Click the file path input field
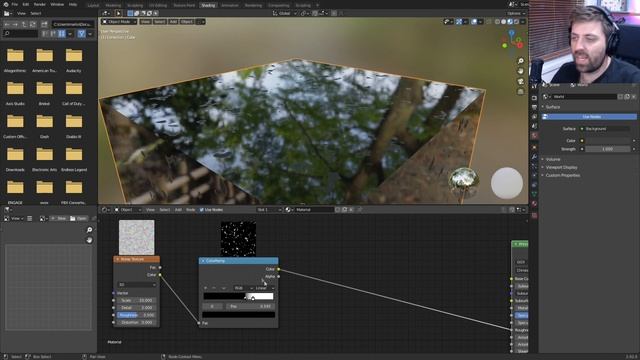Screen dimensions: 640x360 click(x=73, y=24)
